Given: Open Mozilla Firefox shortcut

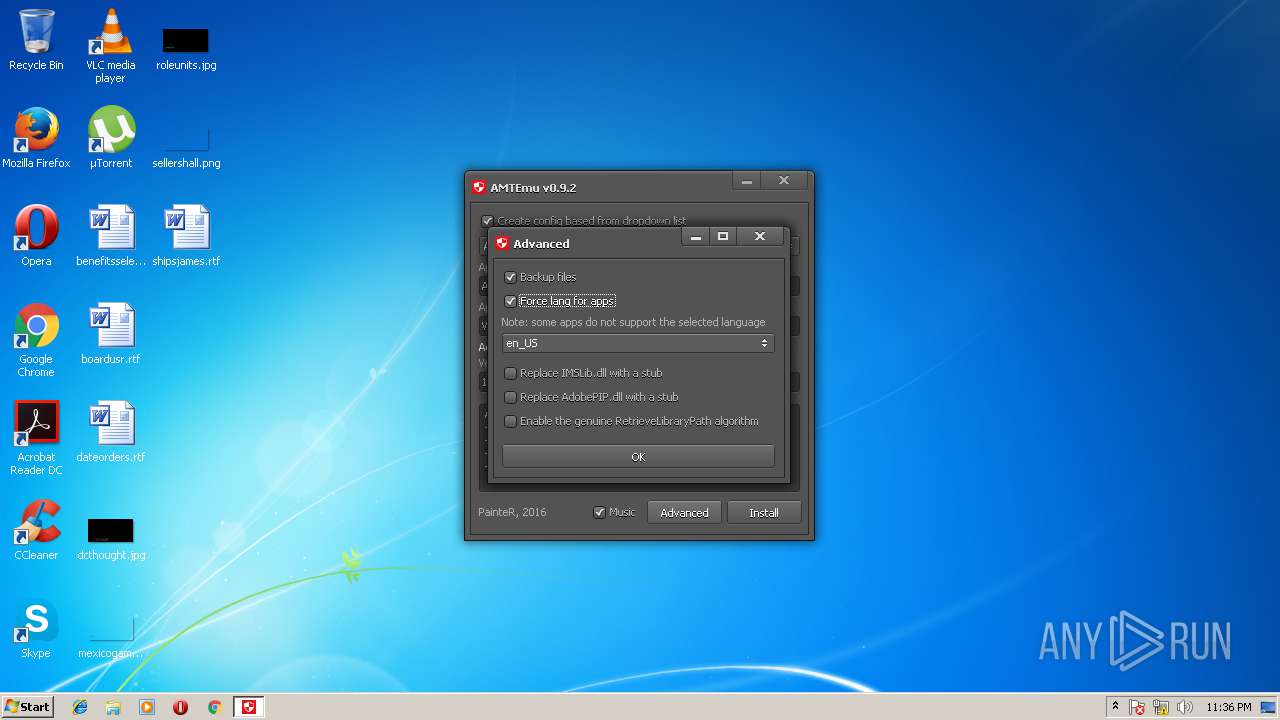Looking at the screenshot, I should (36, 138).
